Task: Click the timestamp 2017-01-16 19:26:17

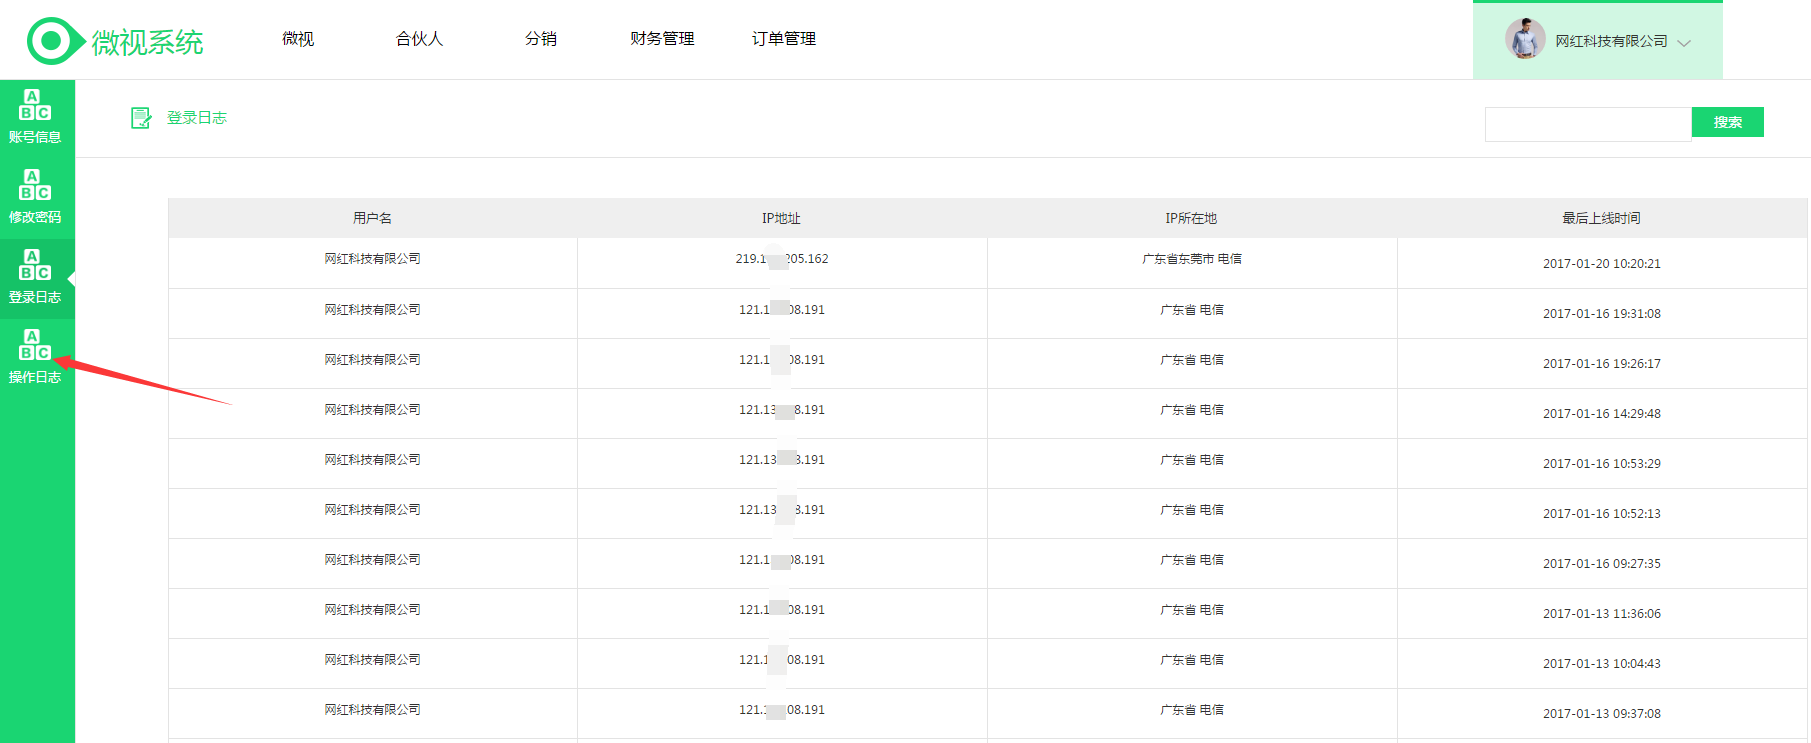Action: pyautogui.click(x=1602, y=364)
